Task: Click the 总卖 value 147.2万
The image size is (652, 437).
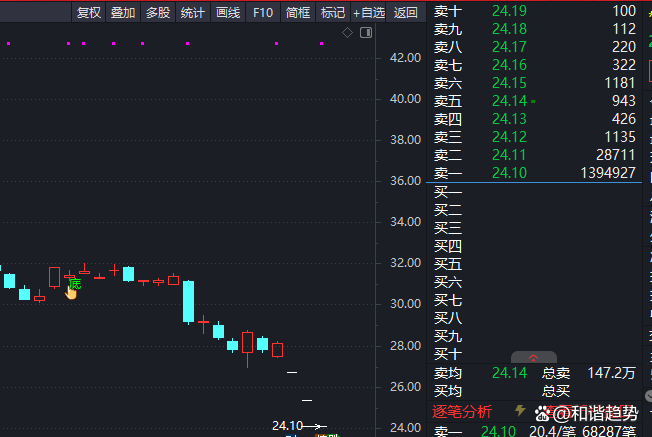Action: pos(611,373)
